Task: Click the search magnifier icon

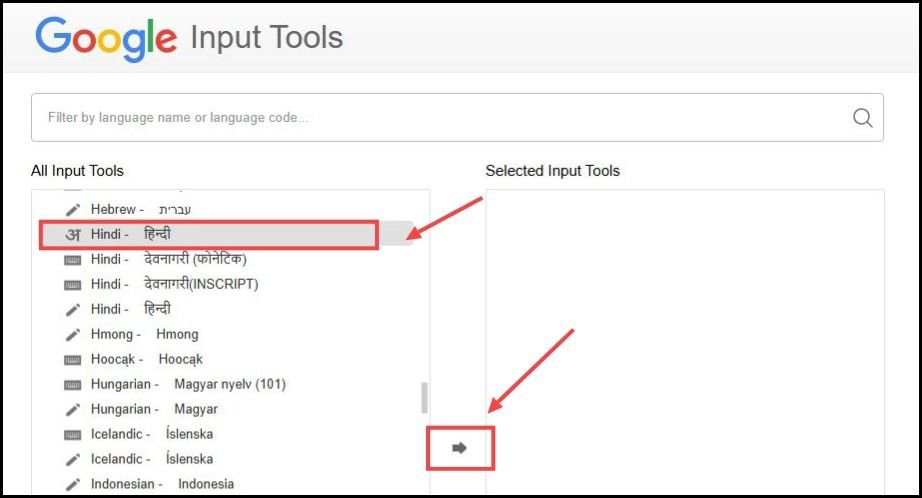Action: click(x=862, y=118)
